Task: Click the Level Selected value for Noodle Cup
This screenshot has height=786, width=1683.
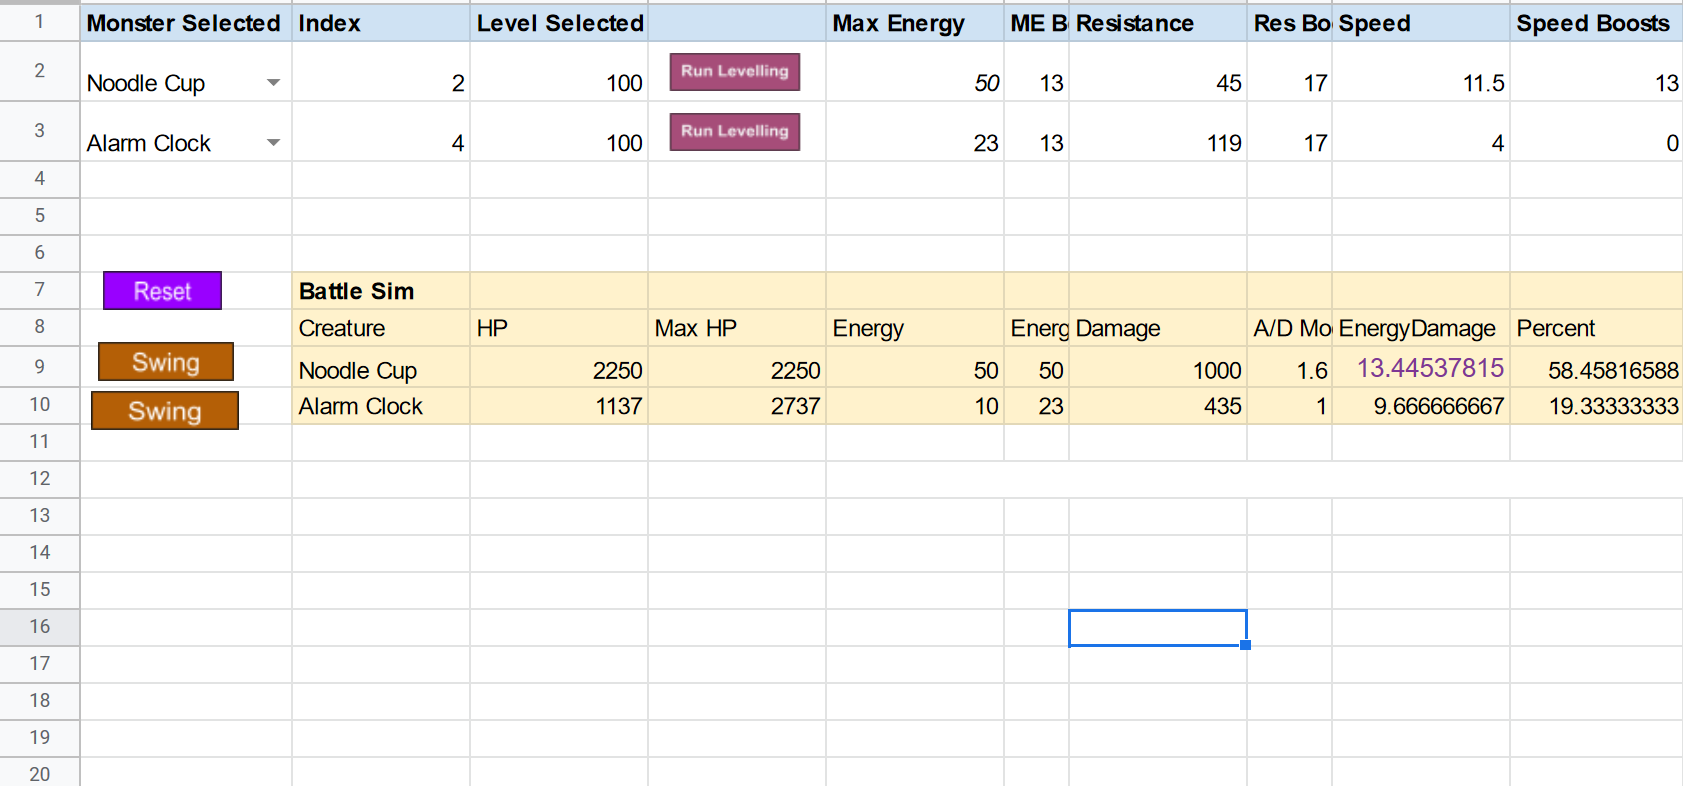Action: [x=559, y=83]
